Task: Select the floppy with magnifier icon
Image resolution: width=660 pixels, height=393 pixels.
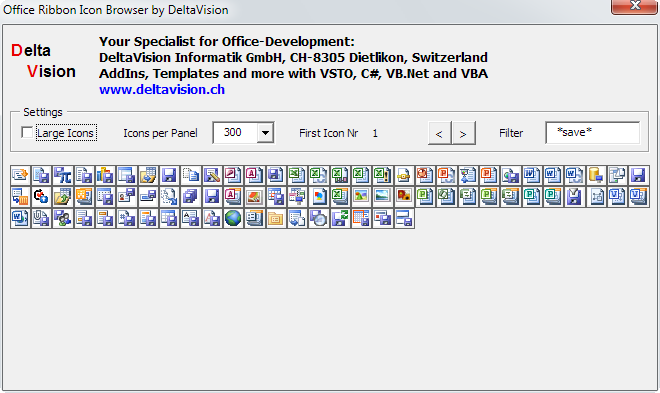Action: tap(319, 218)
